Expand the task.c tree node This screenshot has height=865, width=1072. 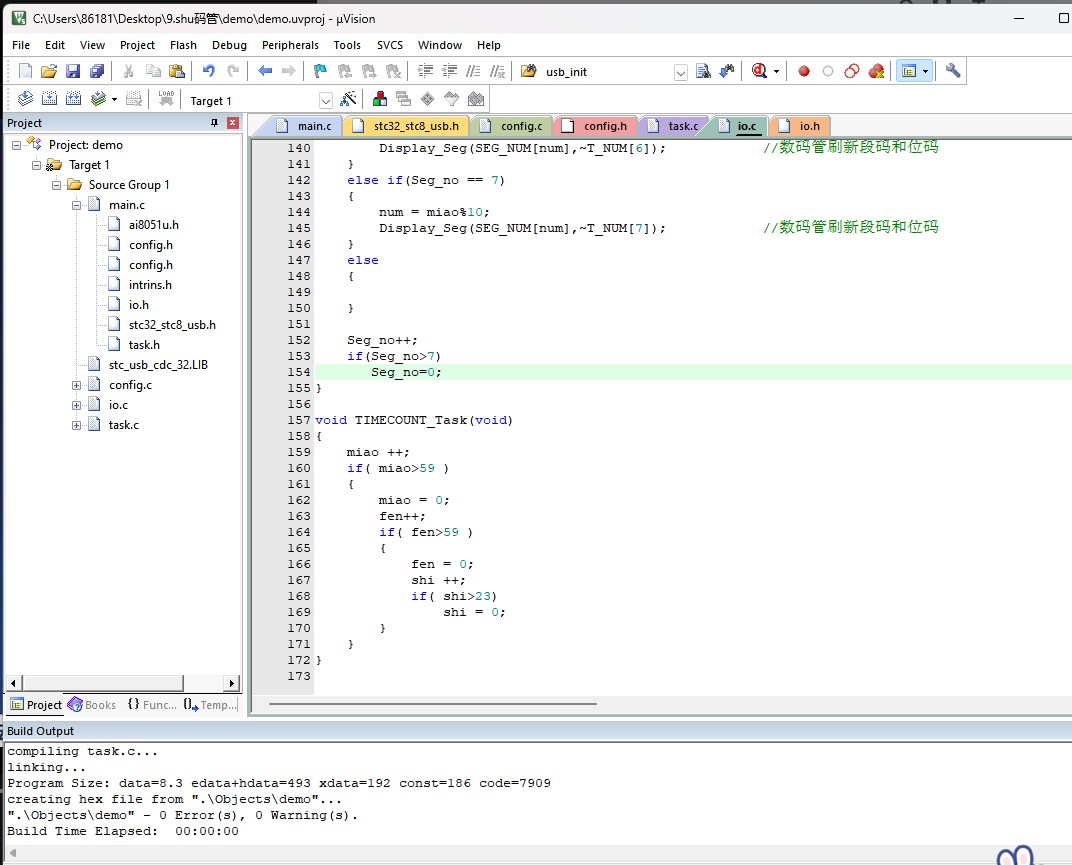(x=77, y=425)
